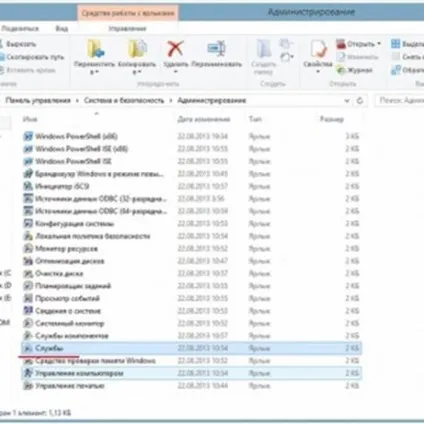Click Панель управления in the breadcrumb
424x424 pixels.
tap(38, 101)
